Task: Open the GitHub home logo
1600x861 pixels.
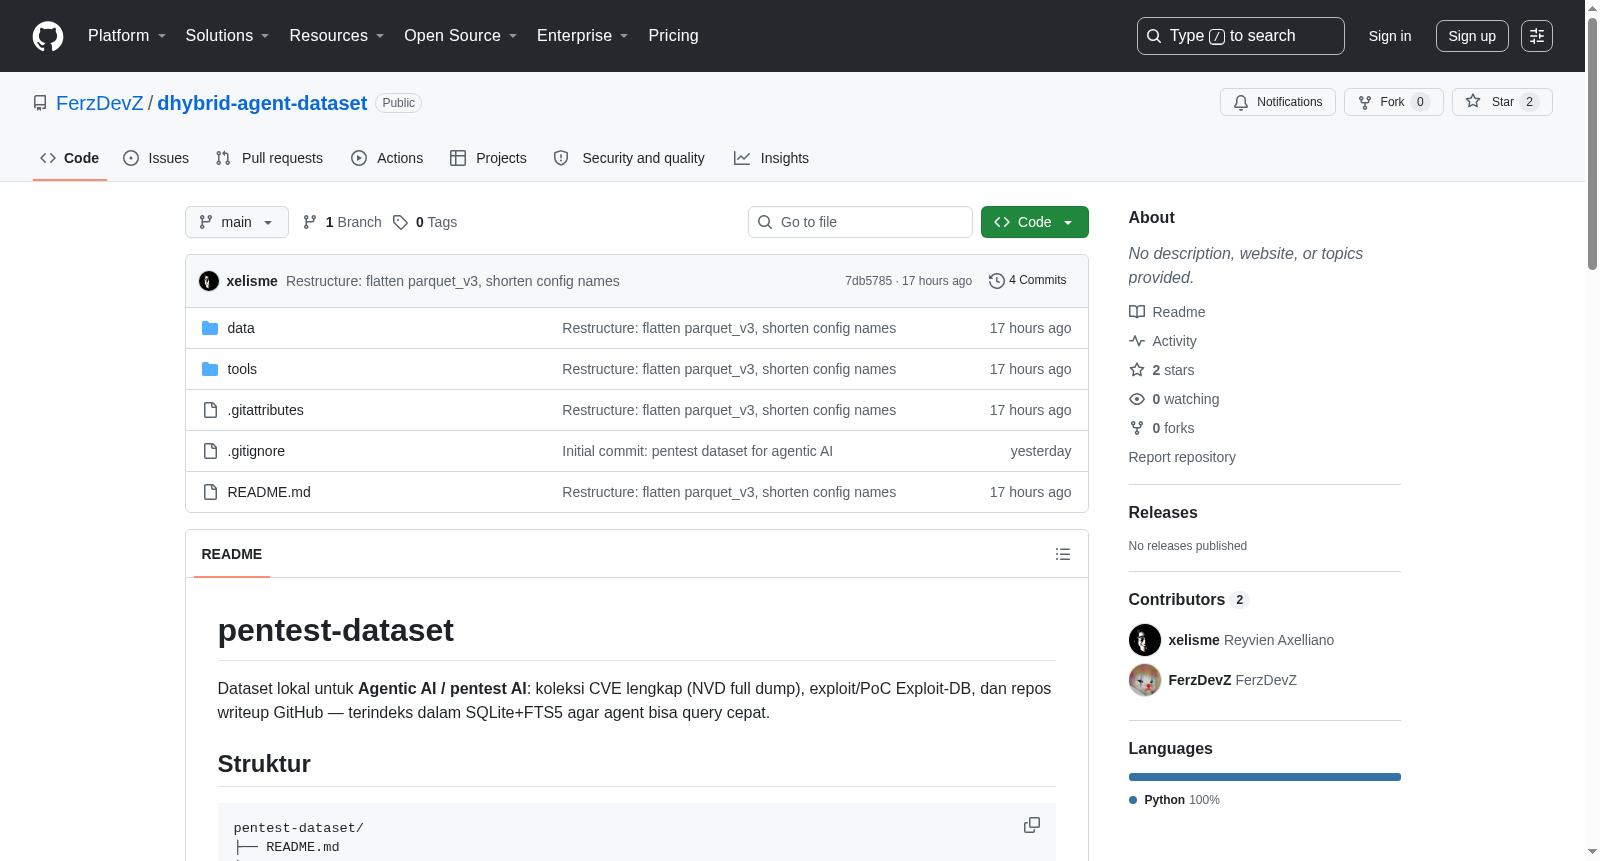Action: click(x=48, y=36)
